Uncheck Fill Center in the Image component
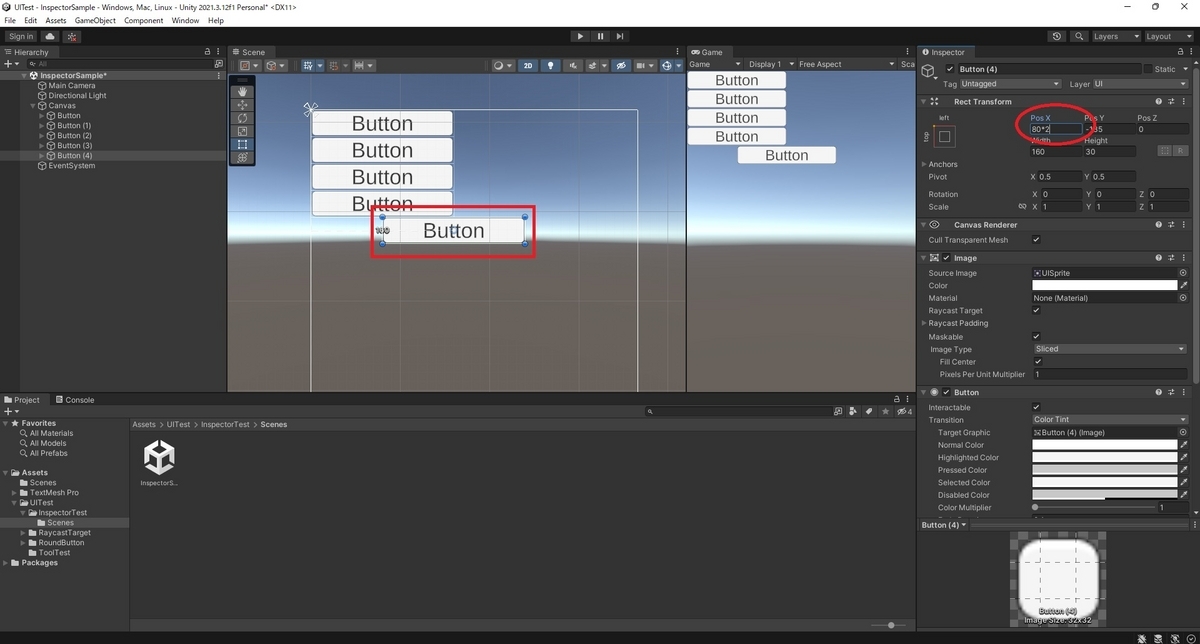This screenshot has height=644, width=1200. point(1037,361)
